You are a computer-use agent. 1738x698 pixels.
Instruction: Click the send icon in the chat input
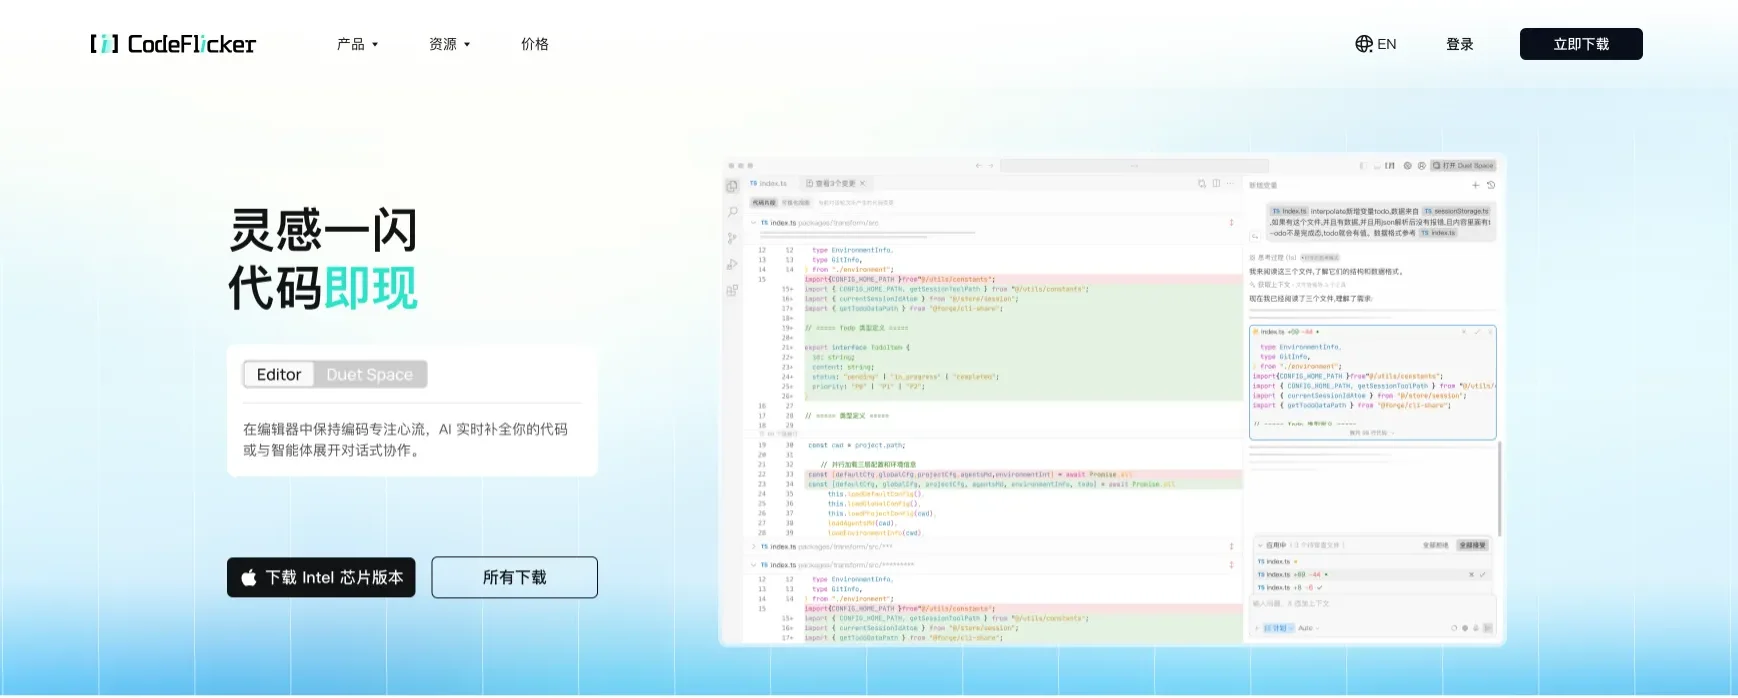point(1487,628)
